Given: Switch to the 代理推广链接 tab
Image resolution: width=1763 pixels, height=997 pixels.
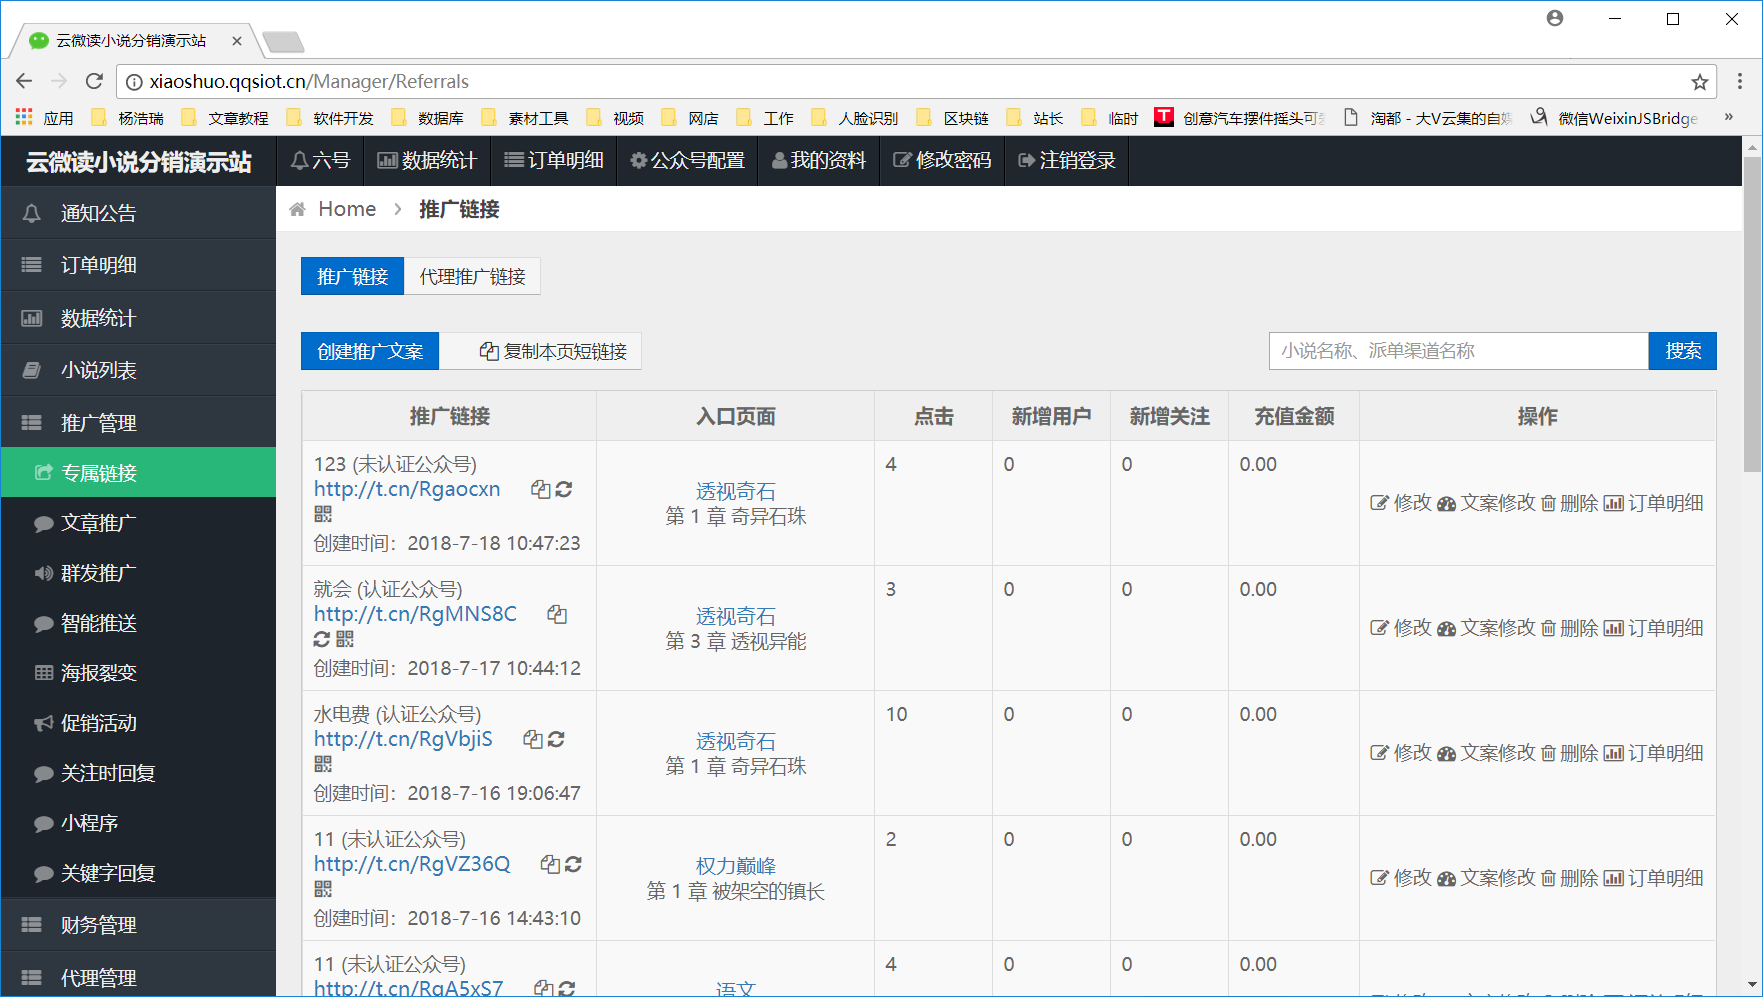Looking at the screenshot, I should click(472, 276).
